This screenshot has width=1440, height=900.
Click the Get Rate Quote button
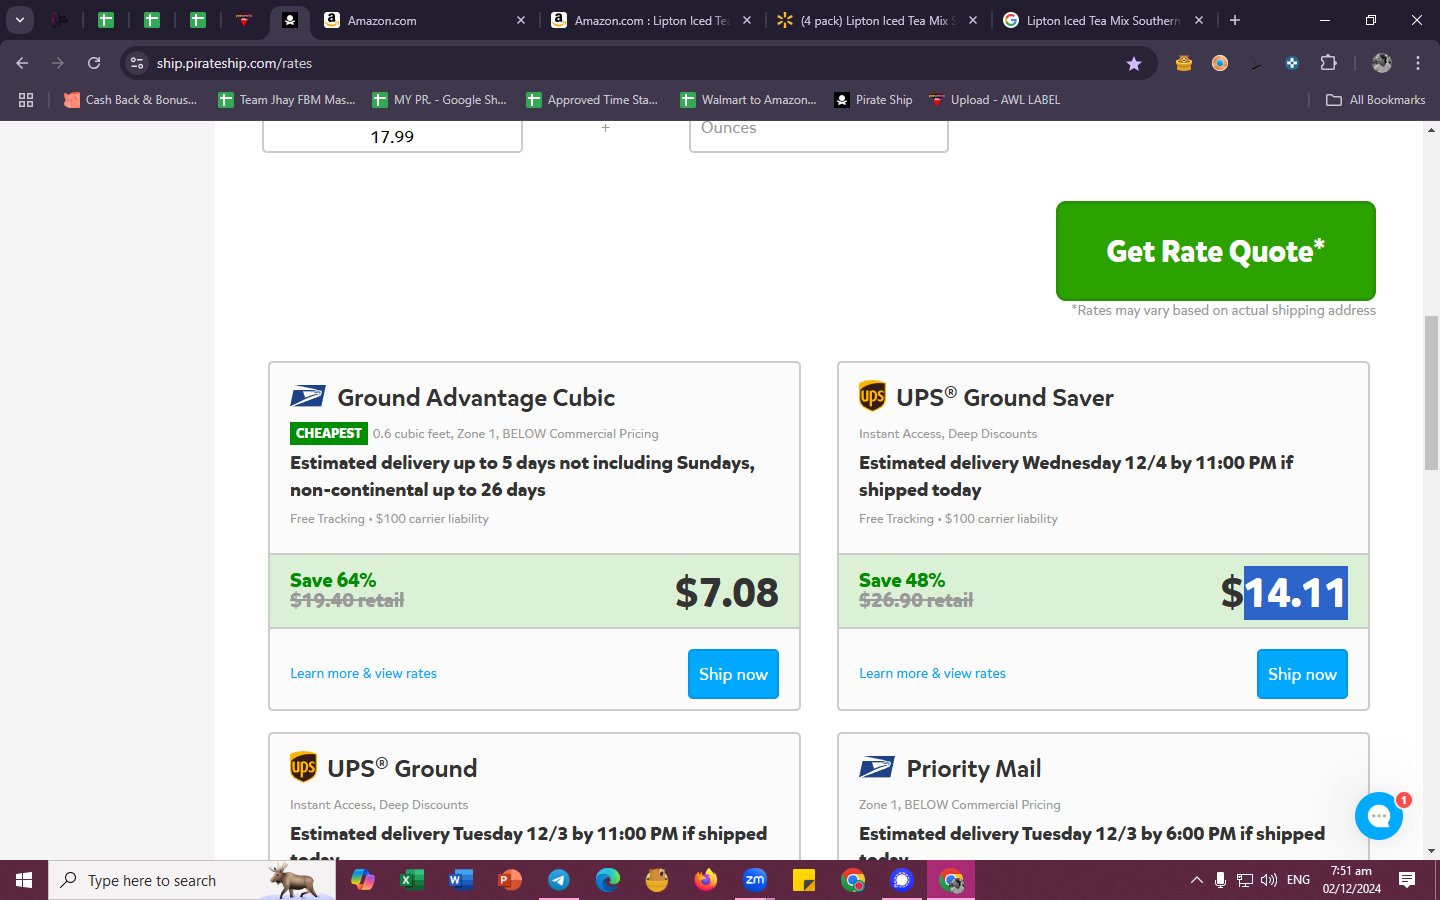tap(1215, 251)
